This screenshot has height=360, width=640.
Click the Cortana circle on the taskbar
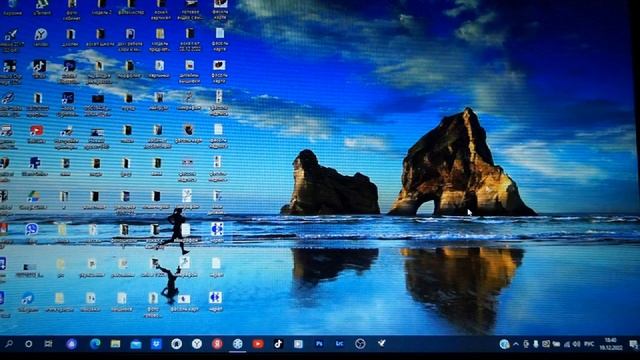[x=28, y=344]
